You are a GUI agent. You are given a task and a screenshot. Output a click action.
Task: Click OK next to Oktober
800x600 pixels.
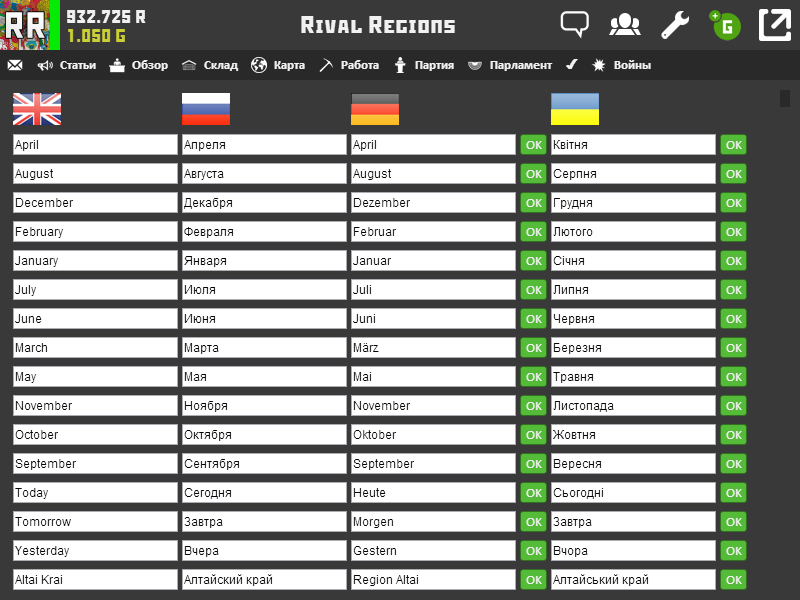coord(534,435)
